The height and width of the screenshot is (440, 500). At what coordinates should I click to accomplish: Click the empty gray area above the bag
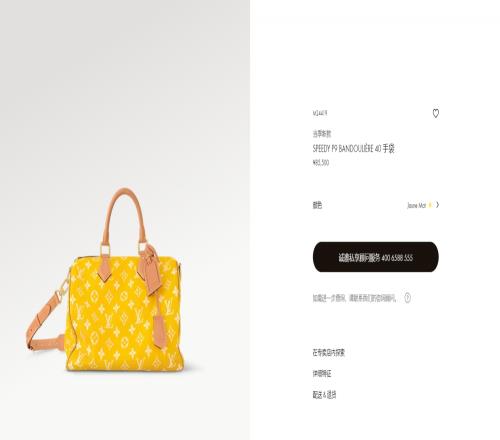[125, 93]
